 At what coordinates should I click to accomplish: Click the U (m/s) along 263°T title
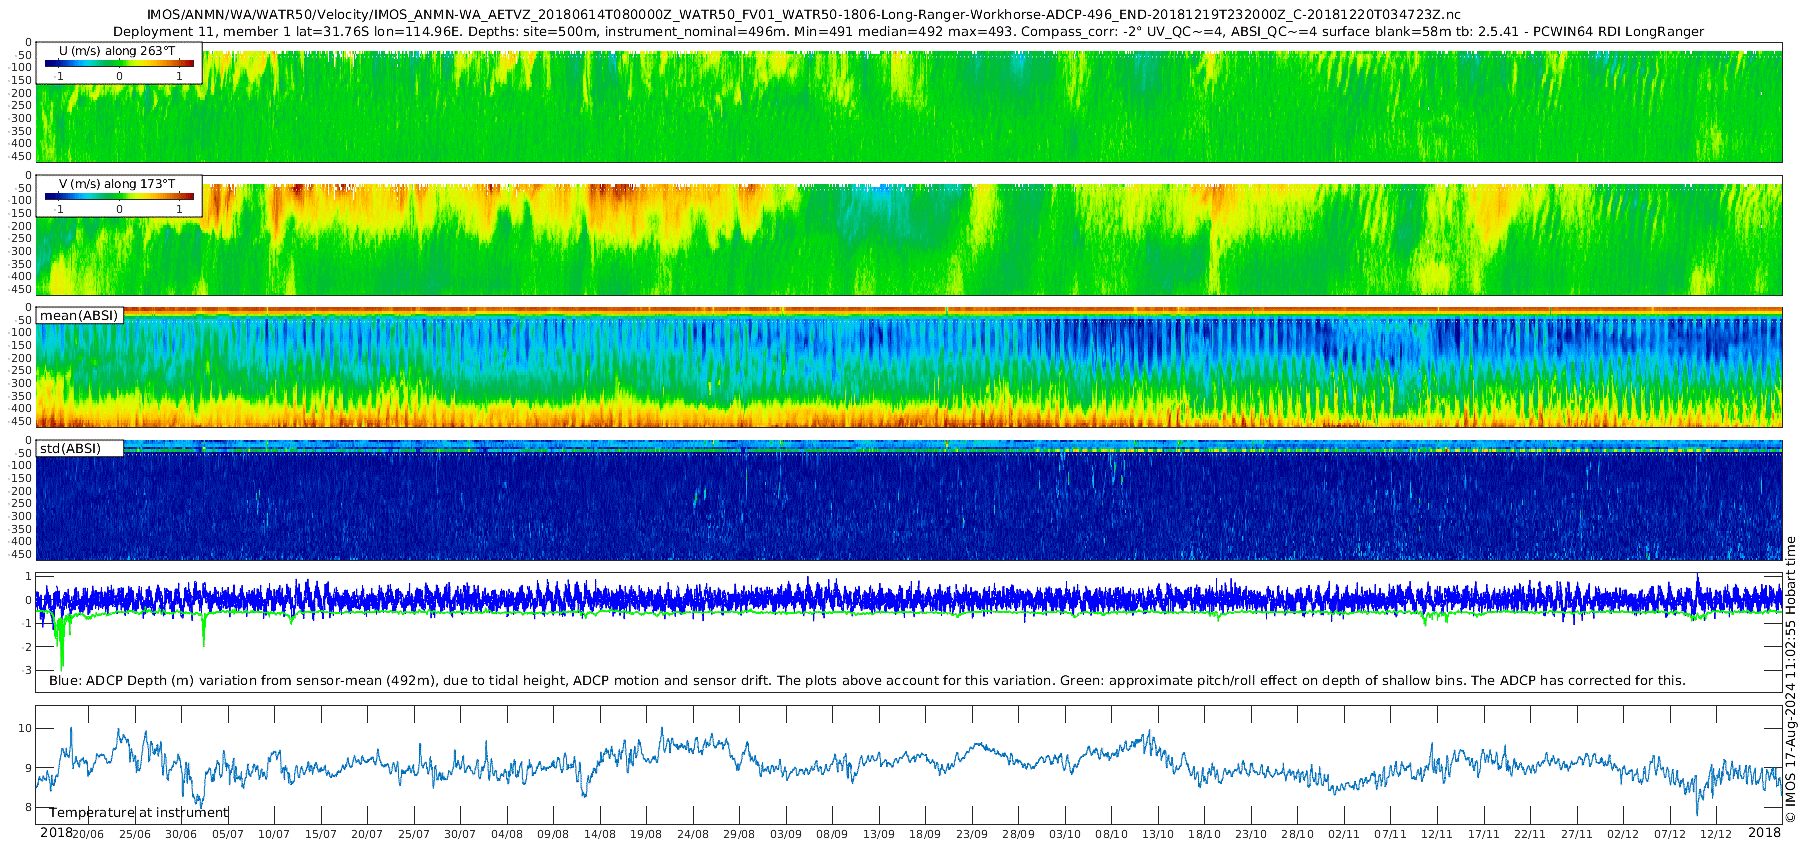[x=117, y=50]
